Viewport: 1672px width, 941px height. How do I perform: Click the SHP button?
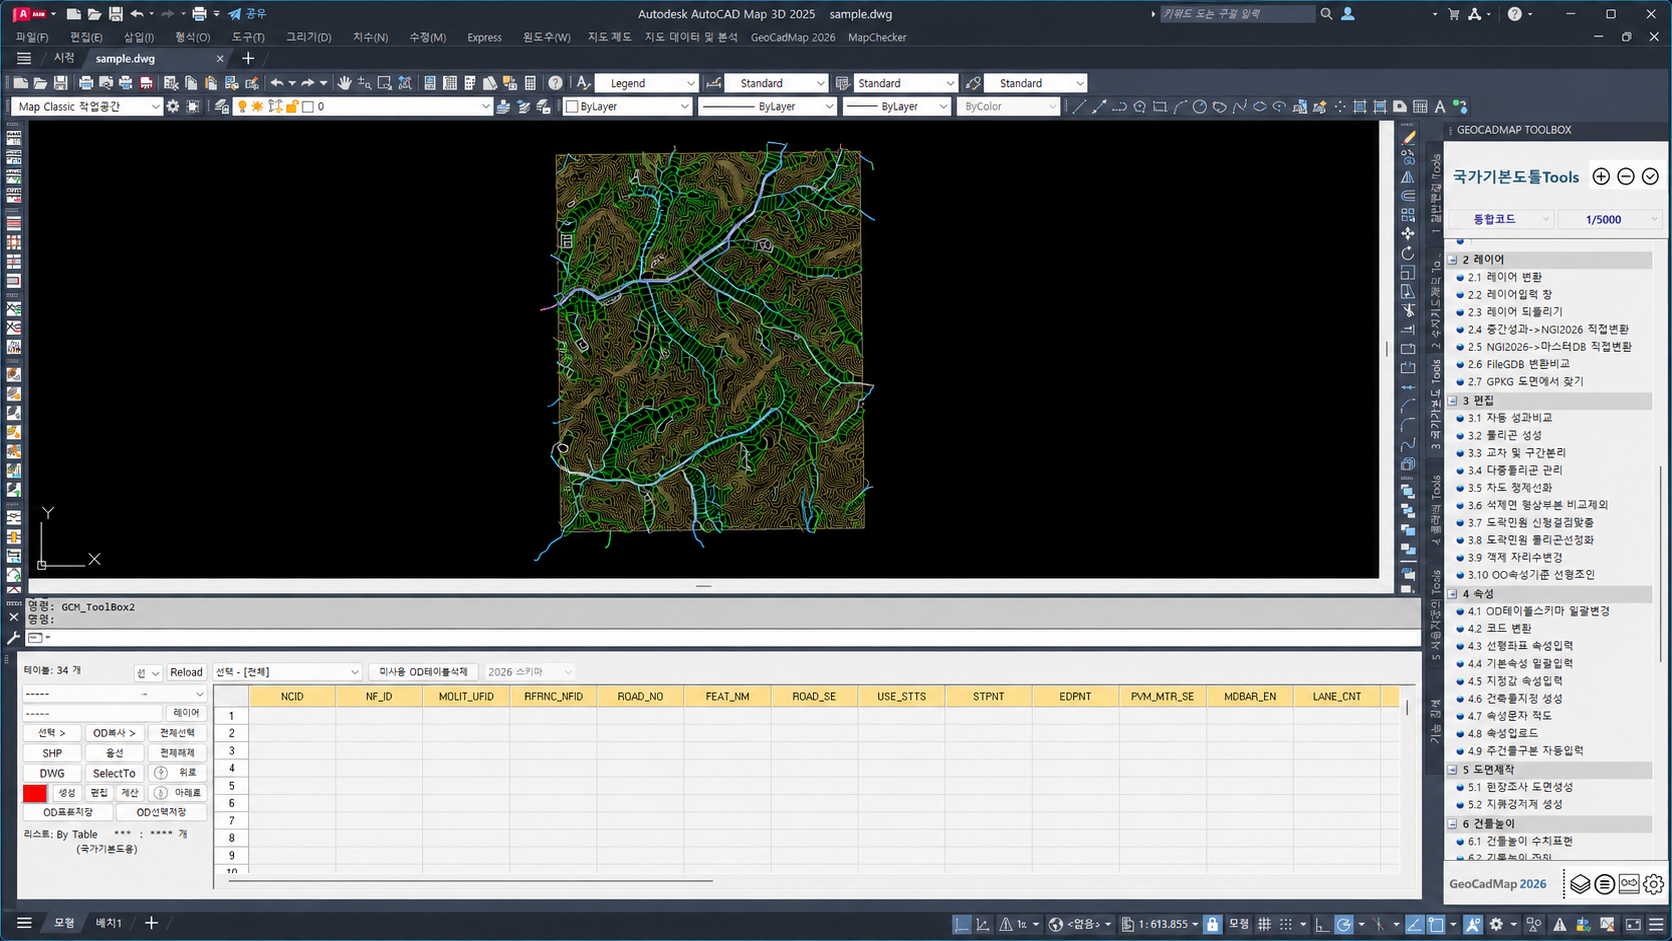click(x=52, y=753)
